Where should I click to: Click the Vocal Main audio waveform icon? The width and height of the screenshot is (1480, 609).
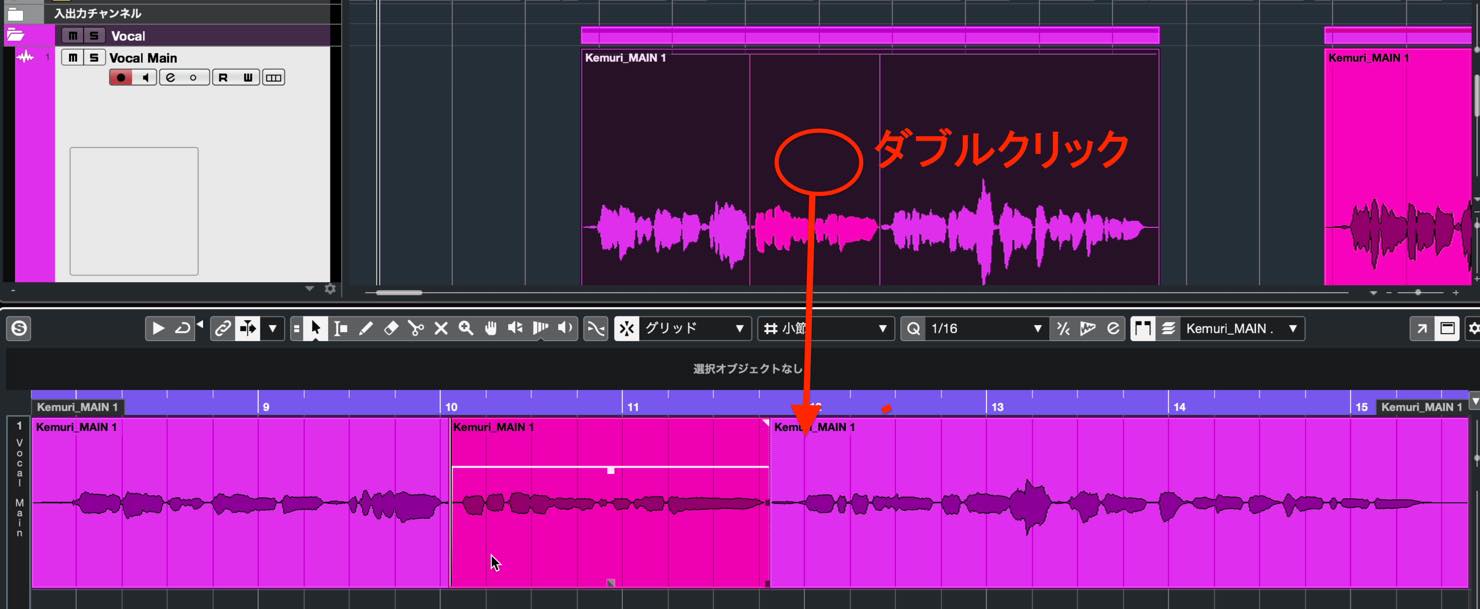[x=26, y=58]
